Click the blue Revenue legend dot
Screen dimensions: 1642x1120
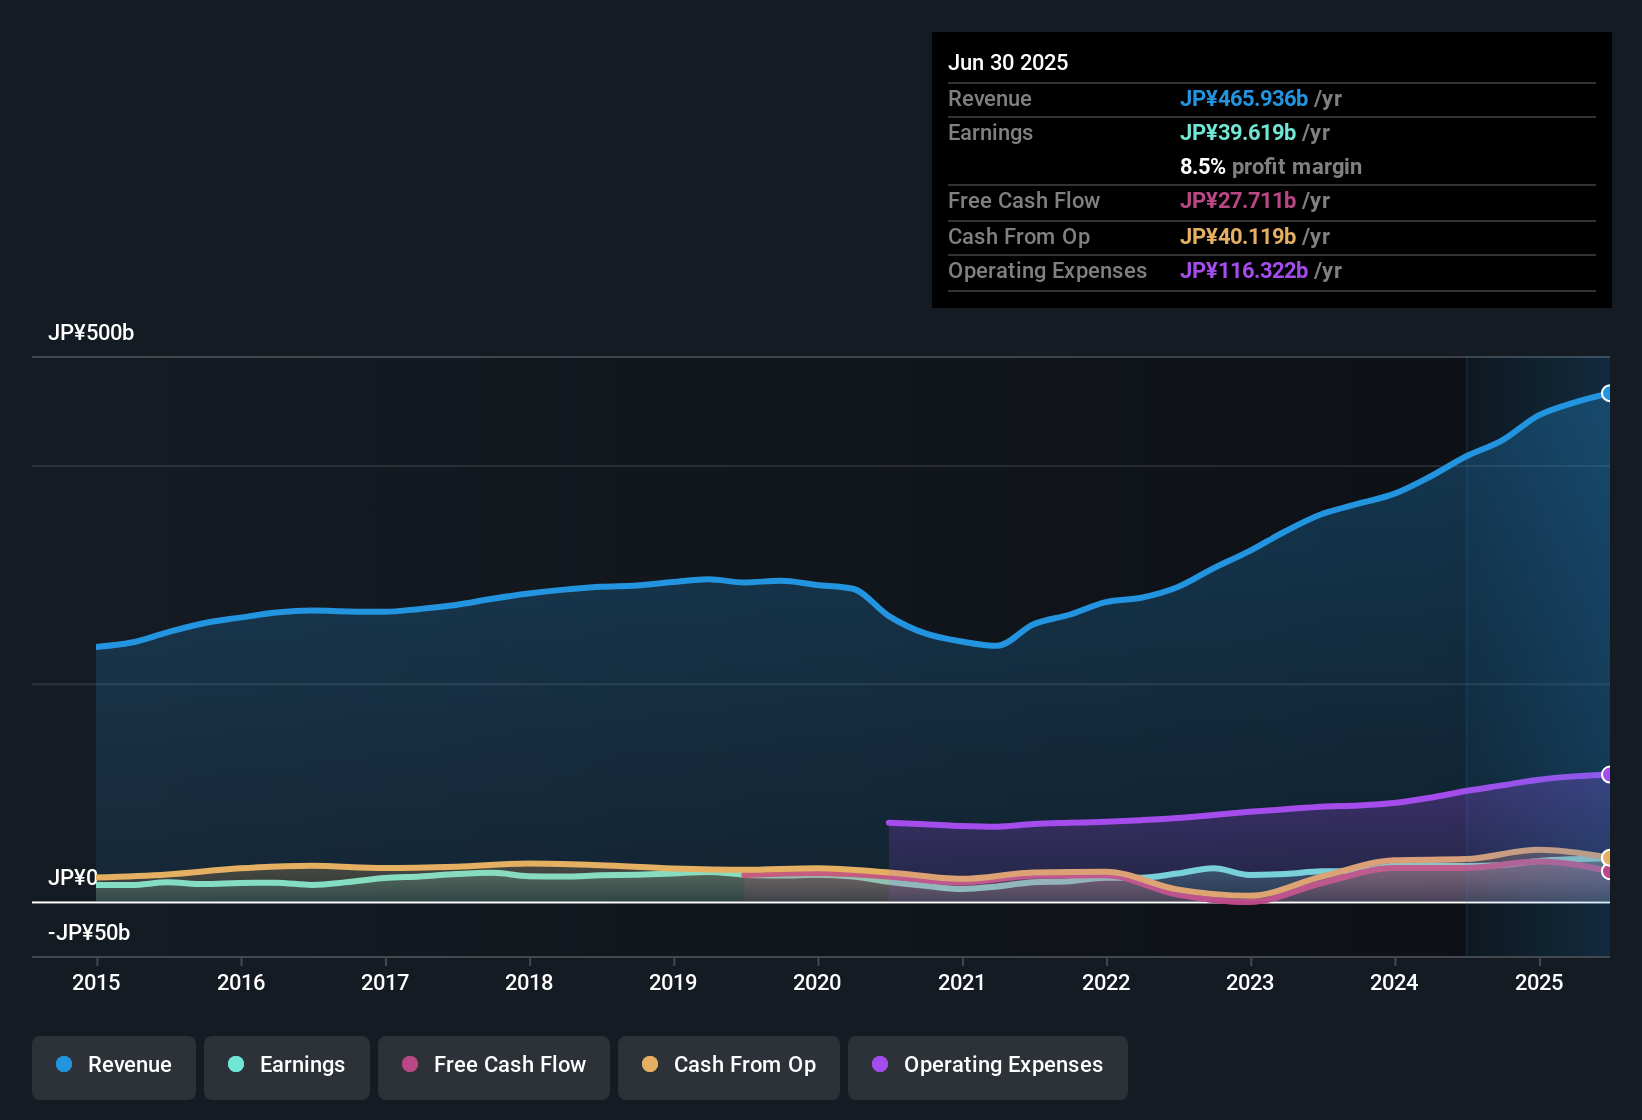tap(64, 1065)
